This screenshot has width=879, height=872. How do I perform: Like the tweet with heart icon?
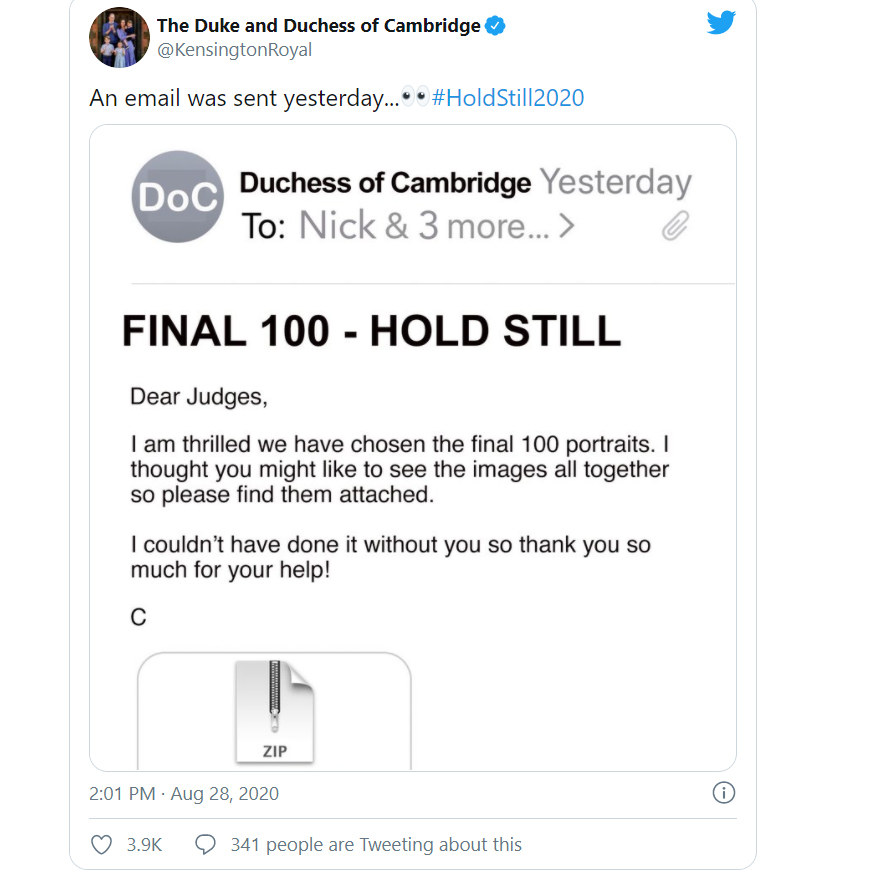pos(101,845)
